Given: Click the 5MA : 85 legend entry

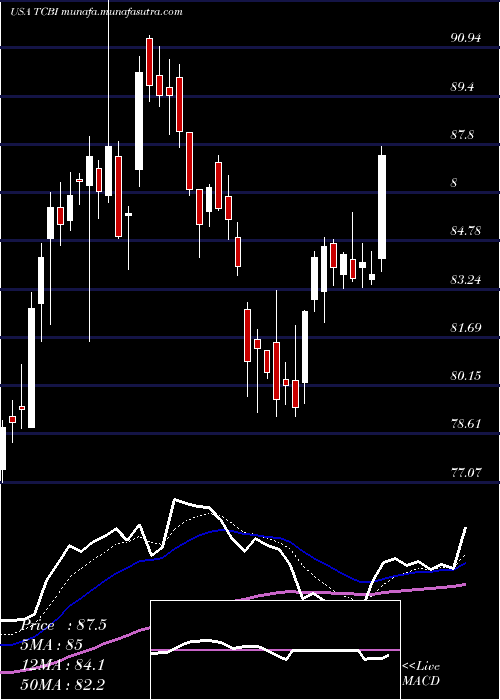Looking at the screenshot, I should click(52, 645).
